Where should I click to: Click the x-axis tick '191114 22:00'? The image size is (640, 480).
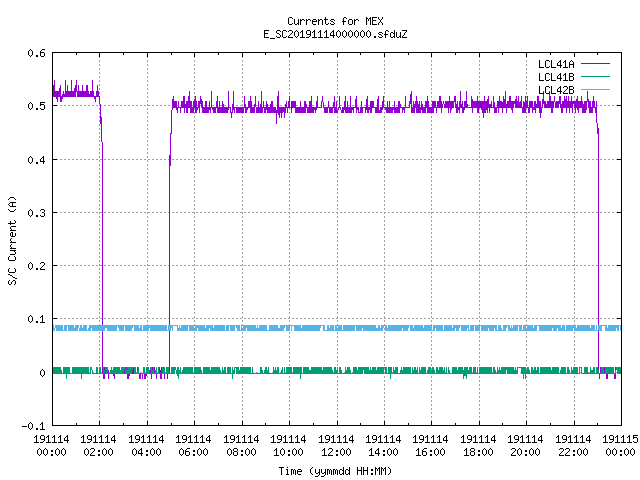tap(573, 446)
